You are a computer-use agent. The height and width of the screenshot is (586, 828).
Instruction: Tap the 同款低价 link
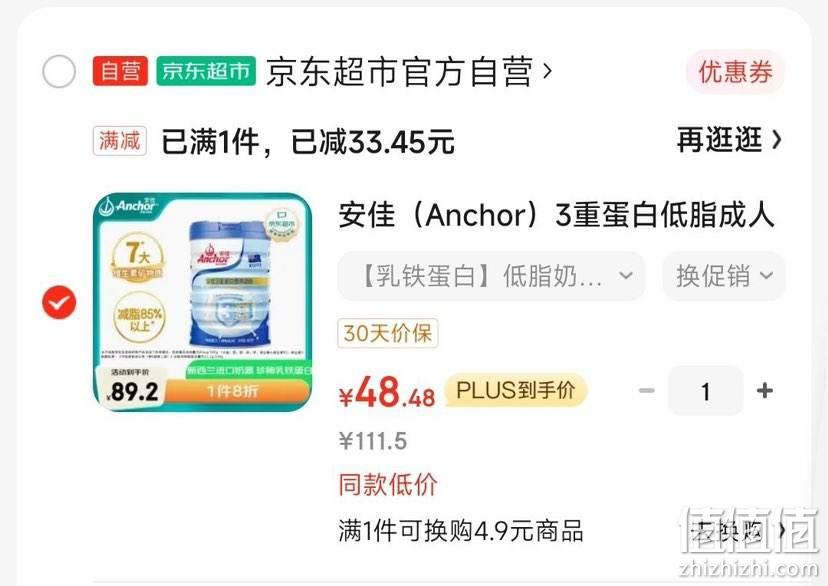pyautogui.click(x=388, y=484)
